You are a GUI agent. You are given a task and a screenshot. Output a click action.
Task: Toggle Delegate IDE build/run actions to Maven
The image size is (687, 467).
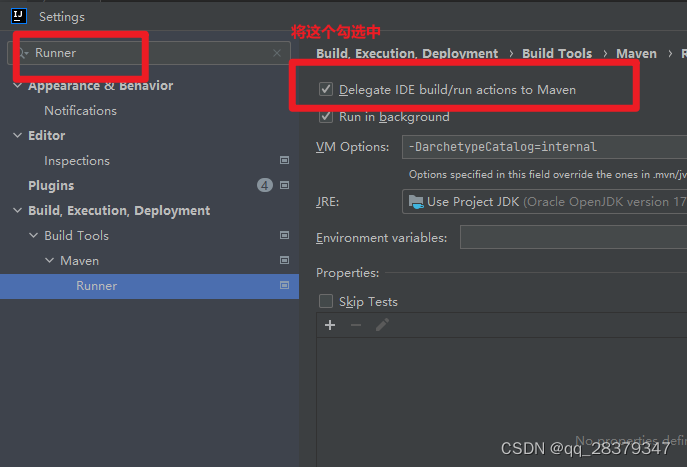point(326,89)
